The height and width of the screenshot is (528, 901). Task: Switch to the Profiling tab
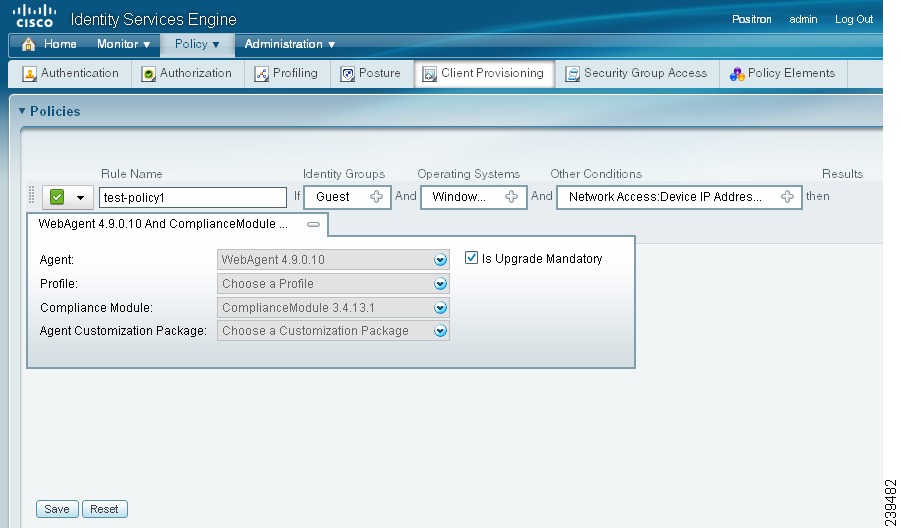(287, 74)
